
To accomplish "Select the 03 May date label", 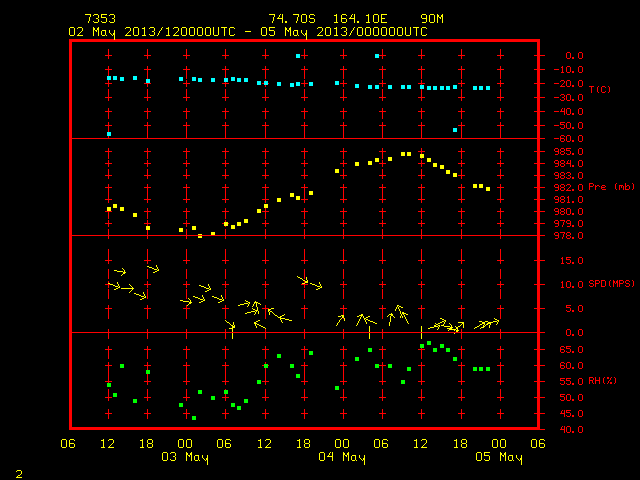I will tap(185, 457).
